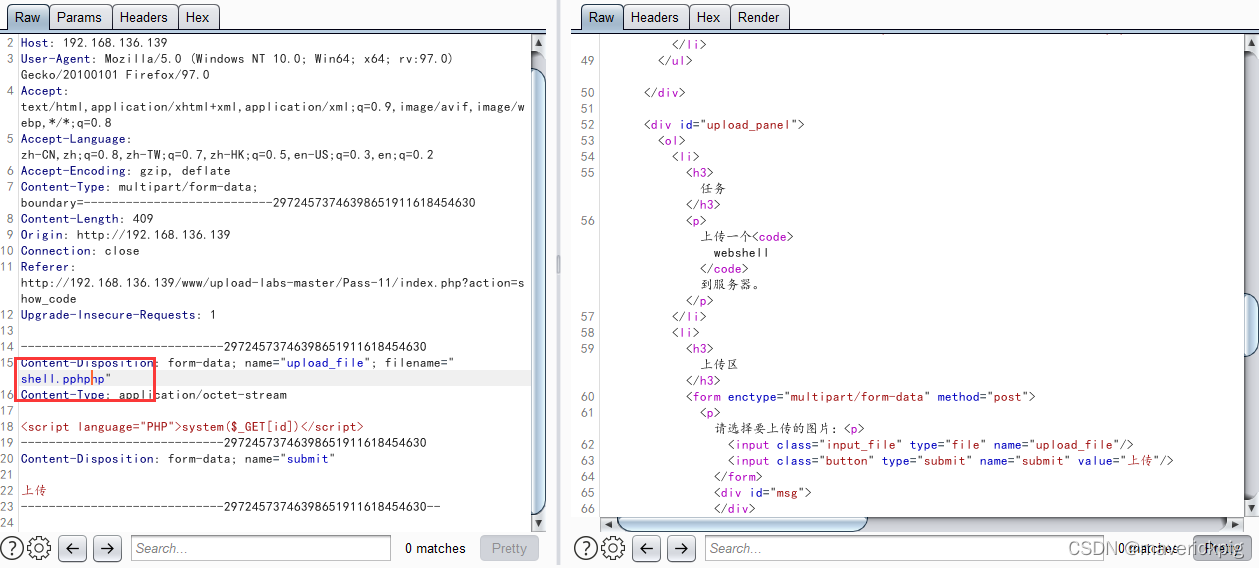Open the request Hex tab
Screen dimensions: 1259x568
click(x=198, y=17)
